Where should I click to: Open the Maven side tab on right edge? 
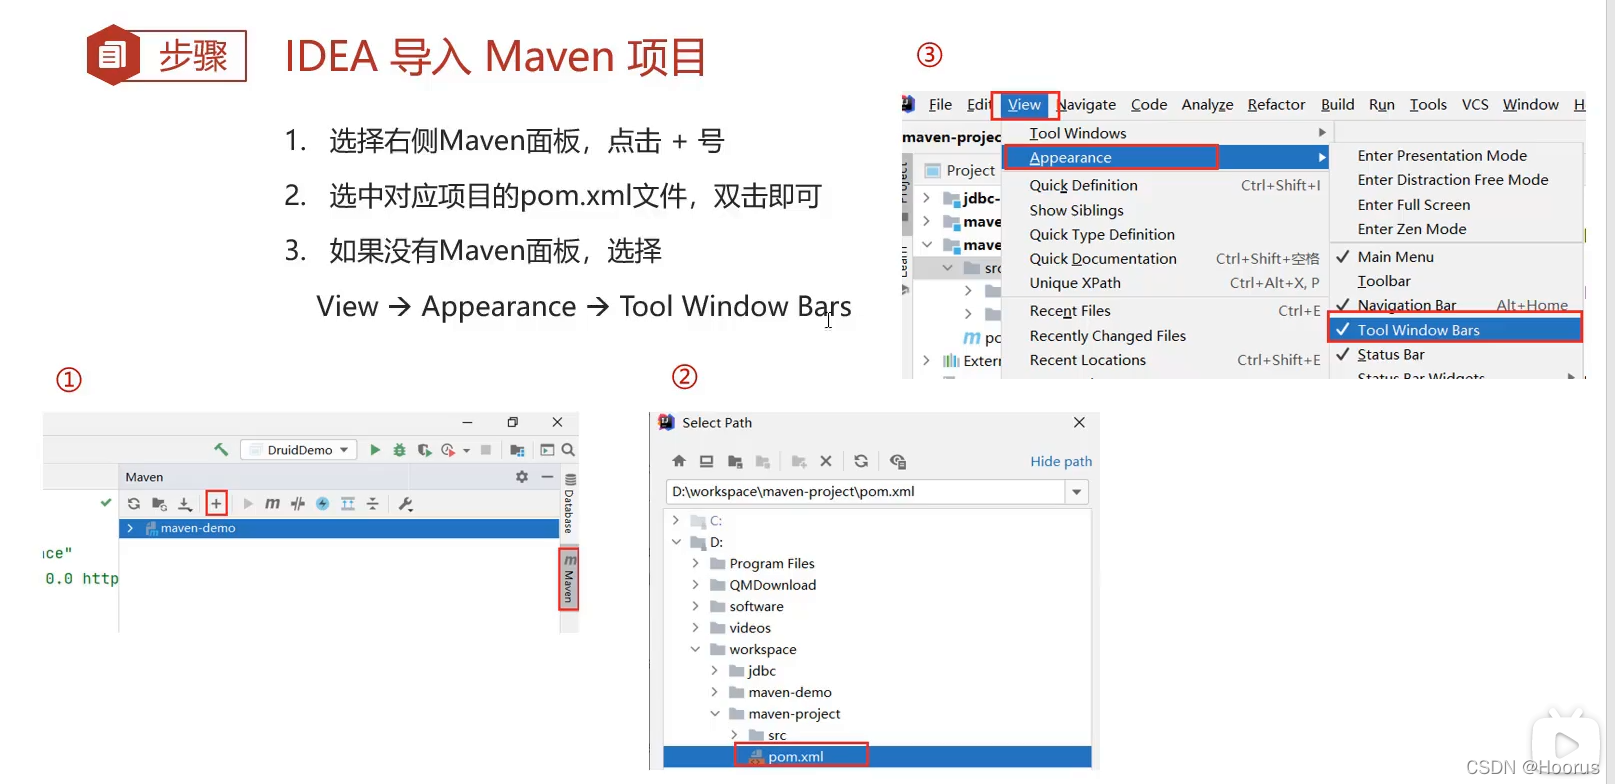pos(569,579)
